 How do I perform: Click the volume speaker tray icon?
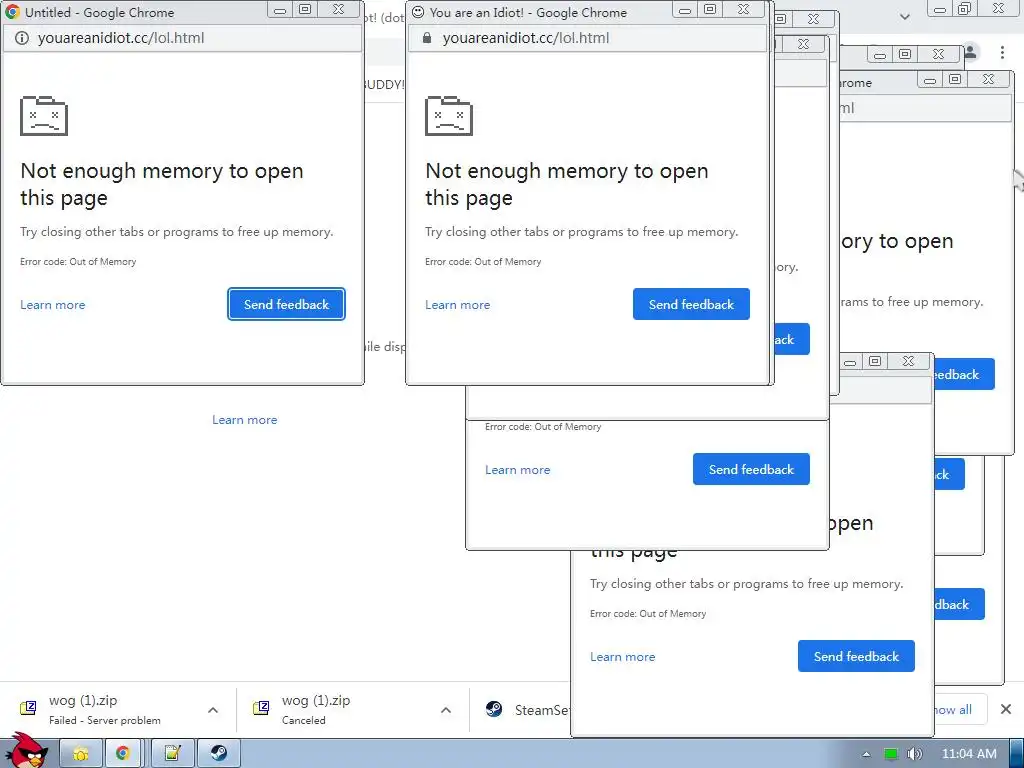point(915,754)
